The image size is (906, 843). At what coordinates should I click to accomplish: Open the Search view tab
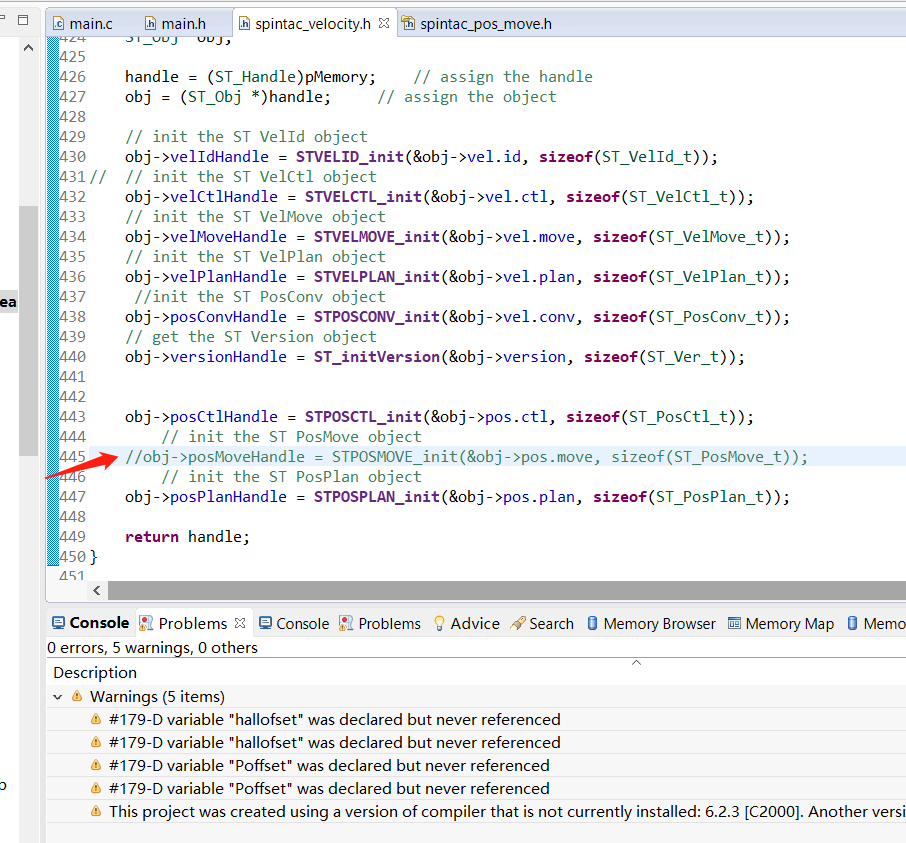pyautogui.click(x=542, y=623)
